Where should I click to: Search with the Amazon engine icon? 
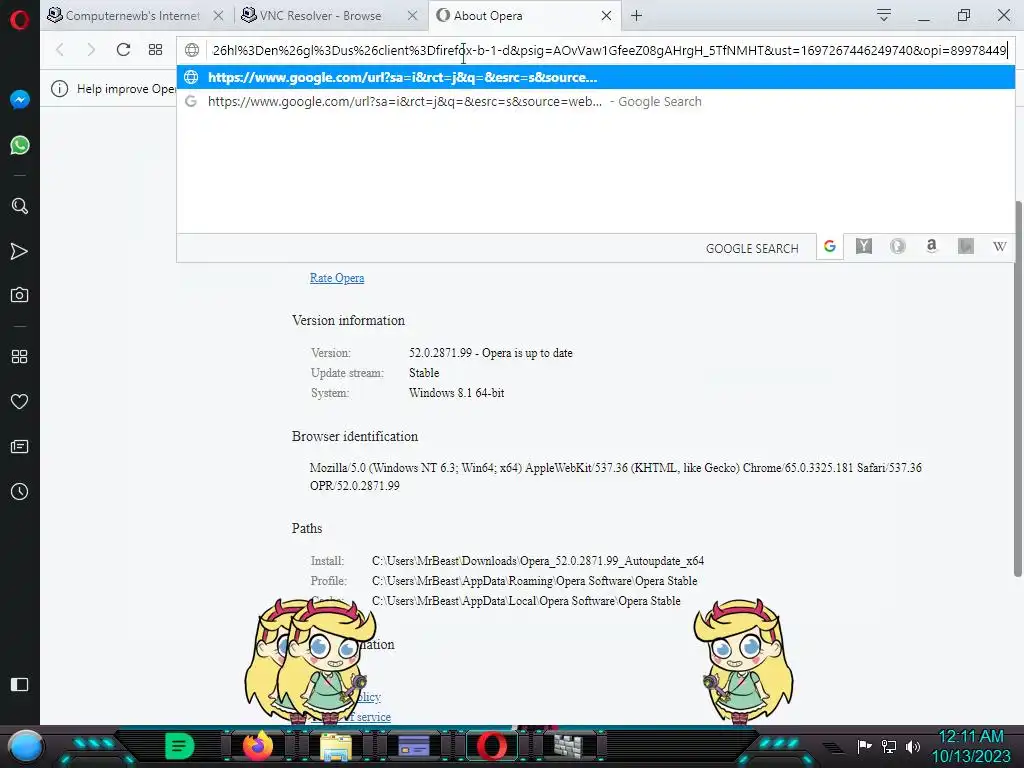pos(931,246)
